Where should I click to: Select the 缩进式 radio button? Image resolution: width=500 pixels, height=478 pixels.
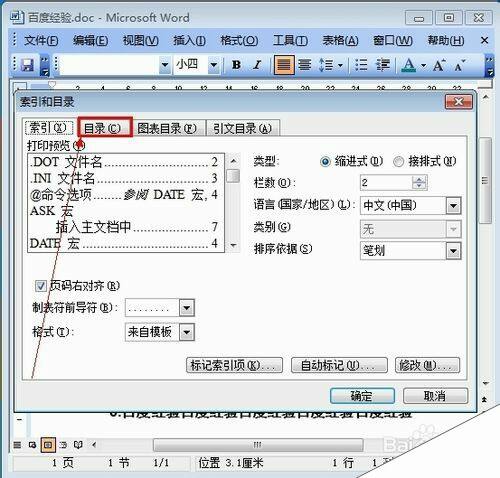point(325,162)
